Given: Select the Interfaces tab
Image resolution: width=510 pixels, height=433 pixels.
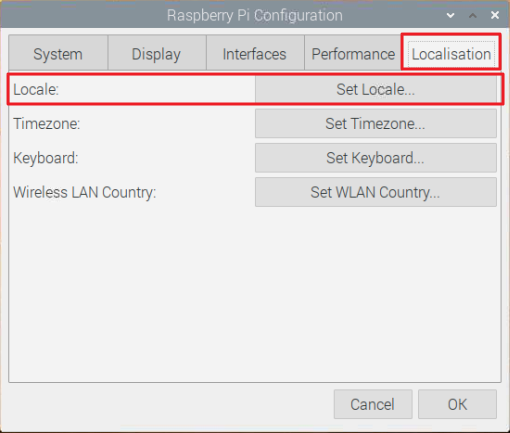Looking at the screenshot, I should [255, 53].
